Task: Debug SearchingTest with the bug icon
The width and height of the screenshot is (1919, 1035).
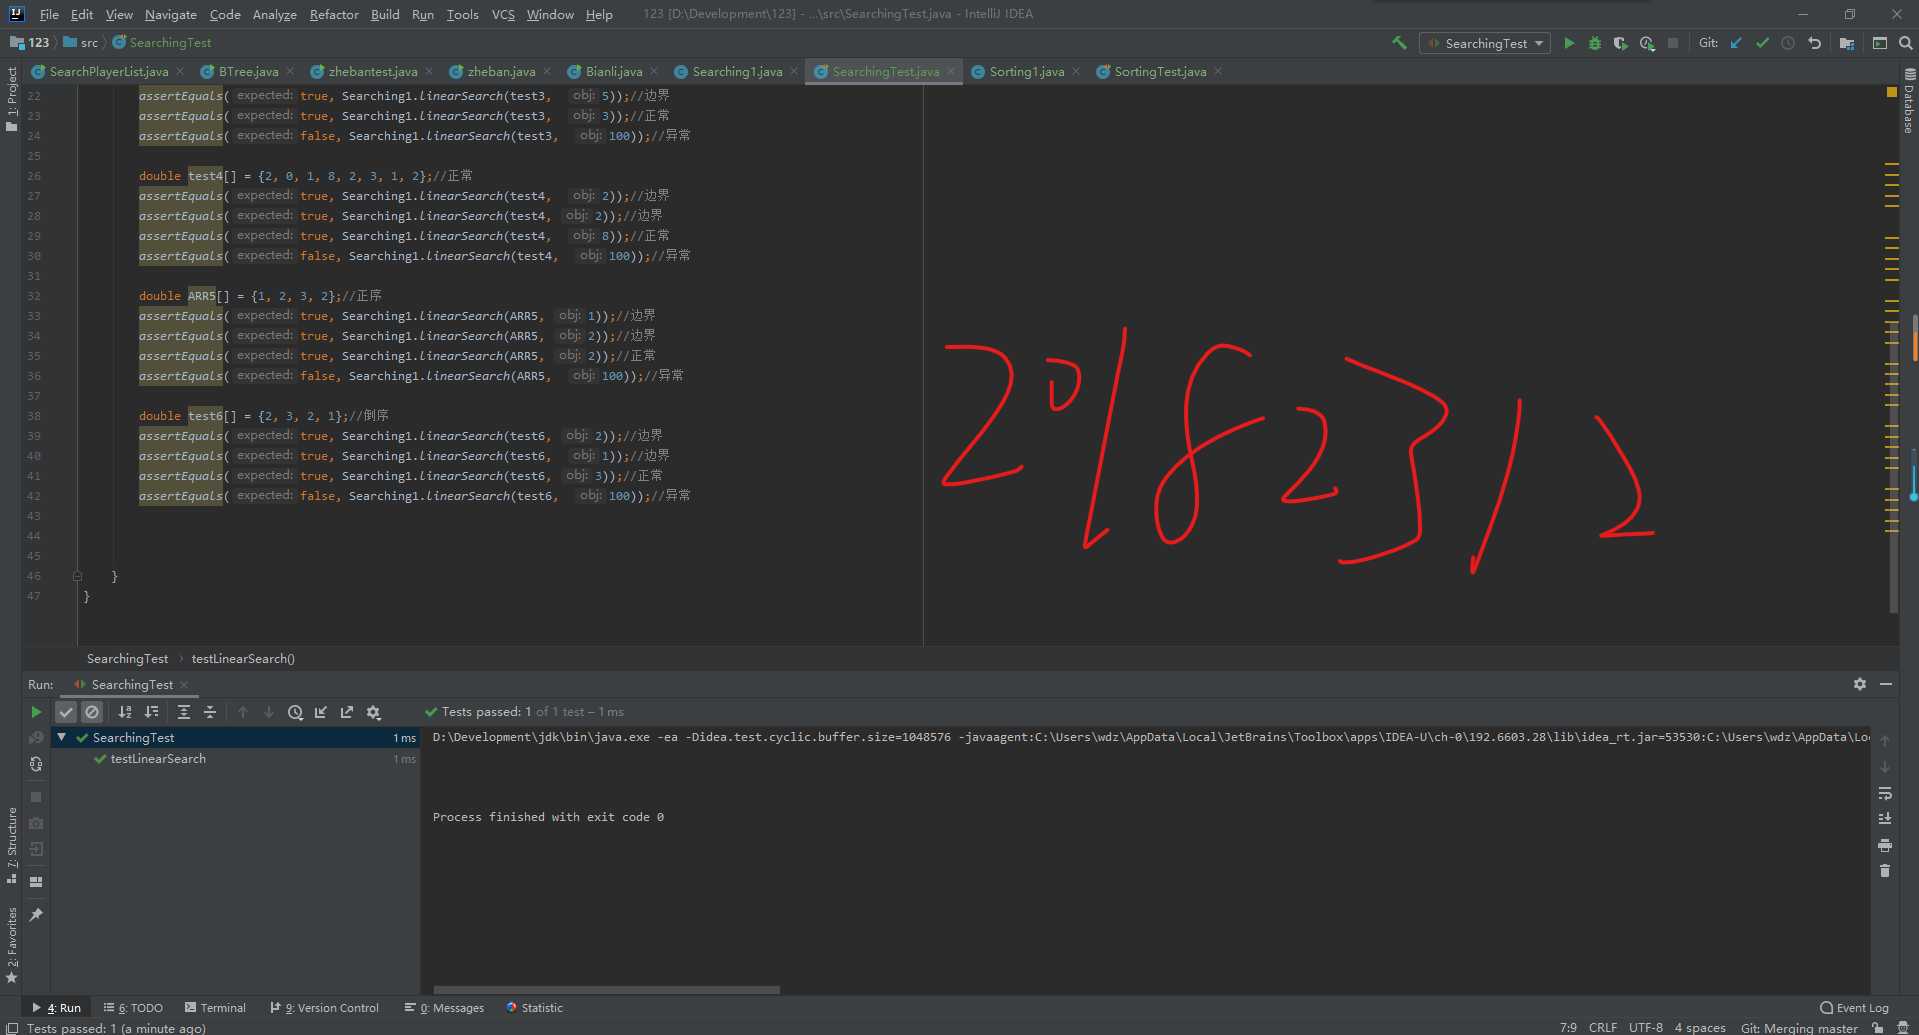Action: [1595, 43]
